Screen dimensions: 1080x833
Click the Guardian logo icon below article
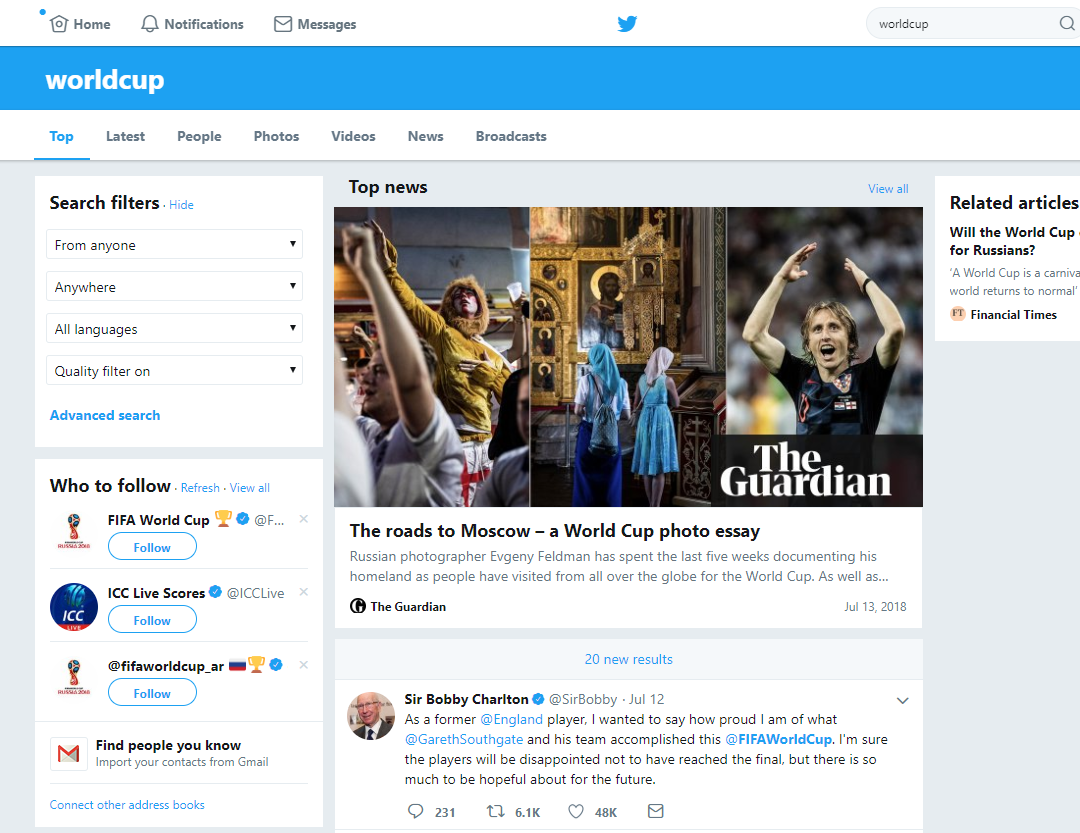pos(357,606)
